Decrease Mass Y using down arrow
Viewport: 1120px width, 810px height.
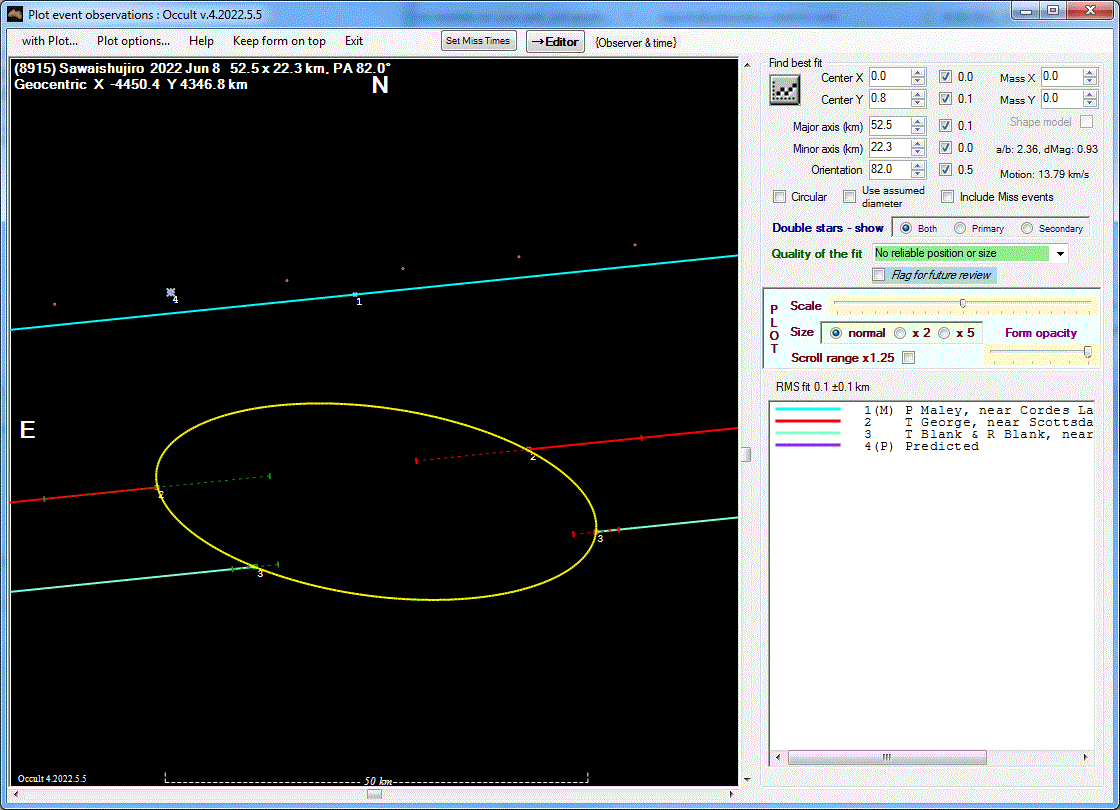pyautogui.click(x=1090, y=104)
